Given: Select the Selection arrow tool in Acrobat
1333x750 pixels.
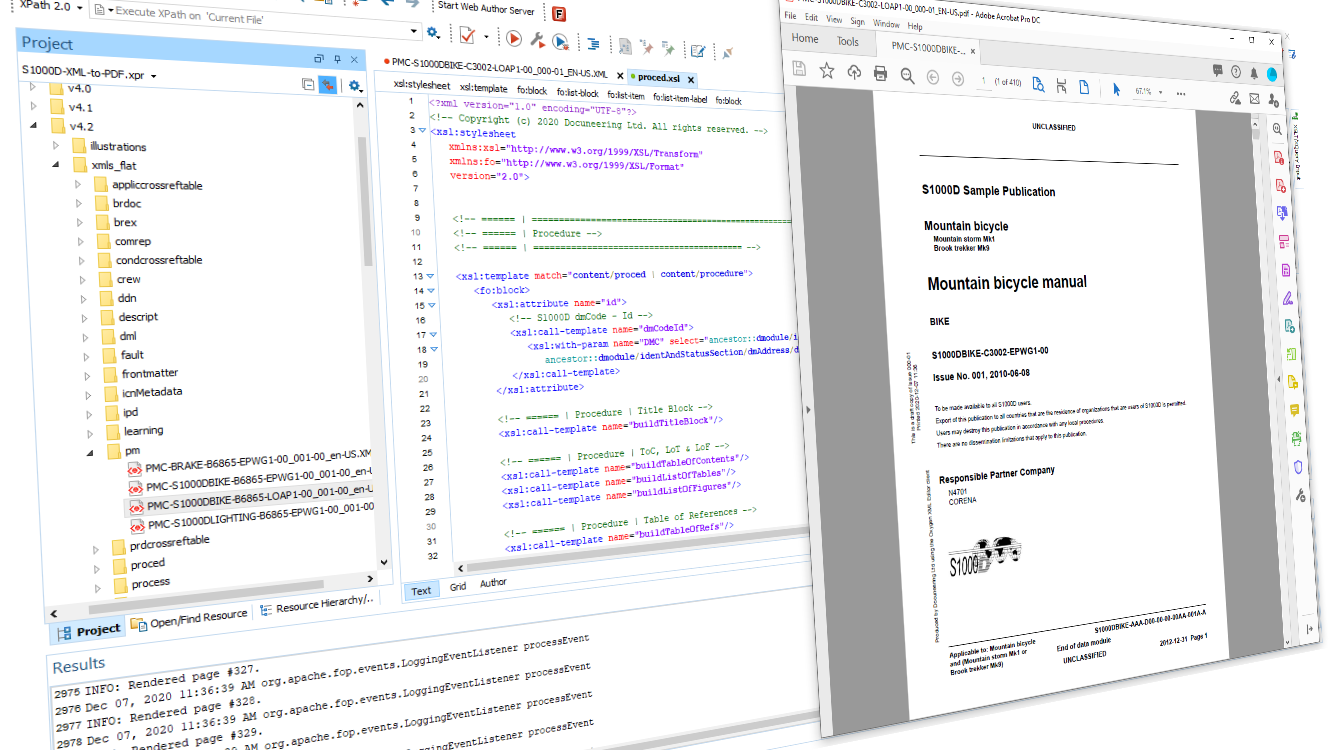Looking at the screenshot, I should tap(1116, 89).
